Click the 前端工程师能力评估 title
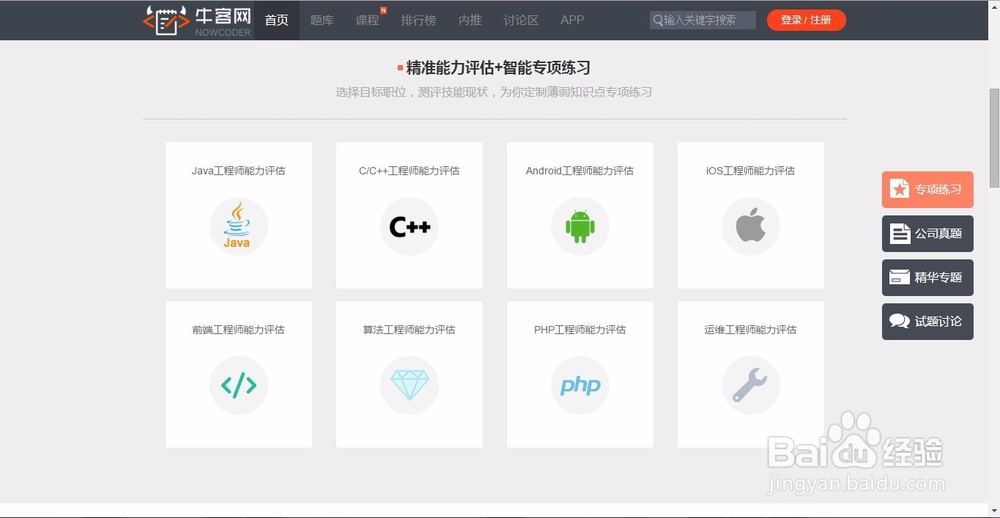Screen dimensions: 1000x518 click(239, 330)
